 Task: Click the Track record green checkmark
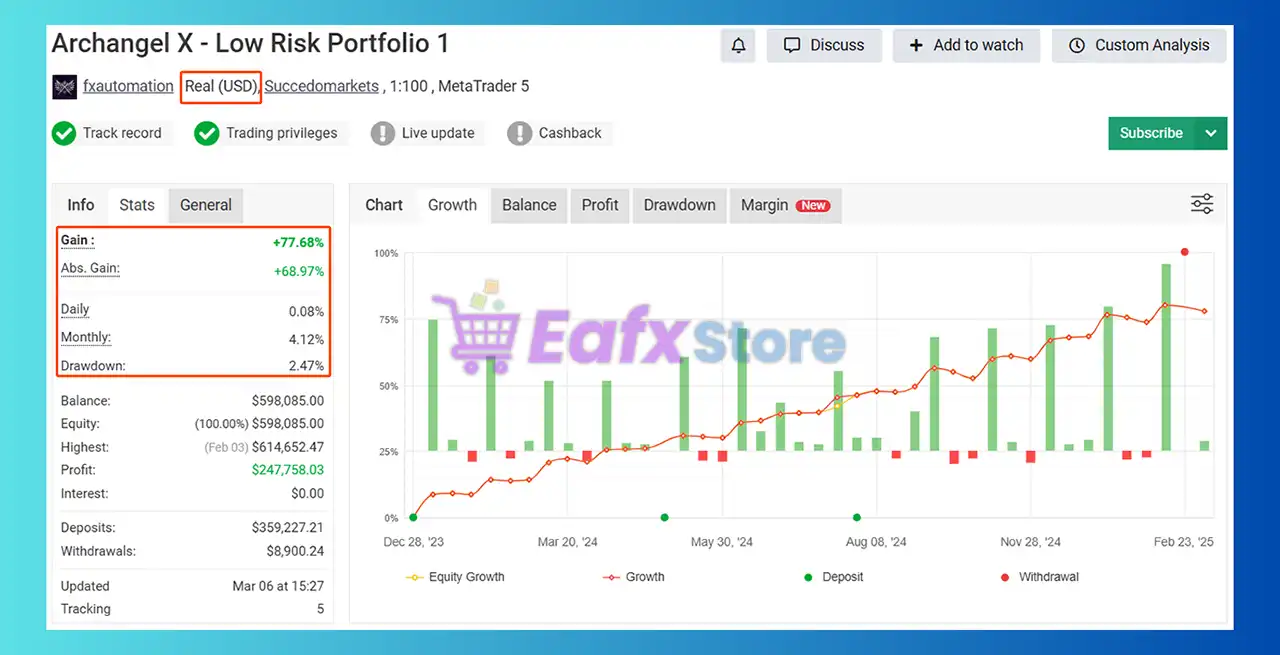coord(64,133)
